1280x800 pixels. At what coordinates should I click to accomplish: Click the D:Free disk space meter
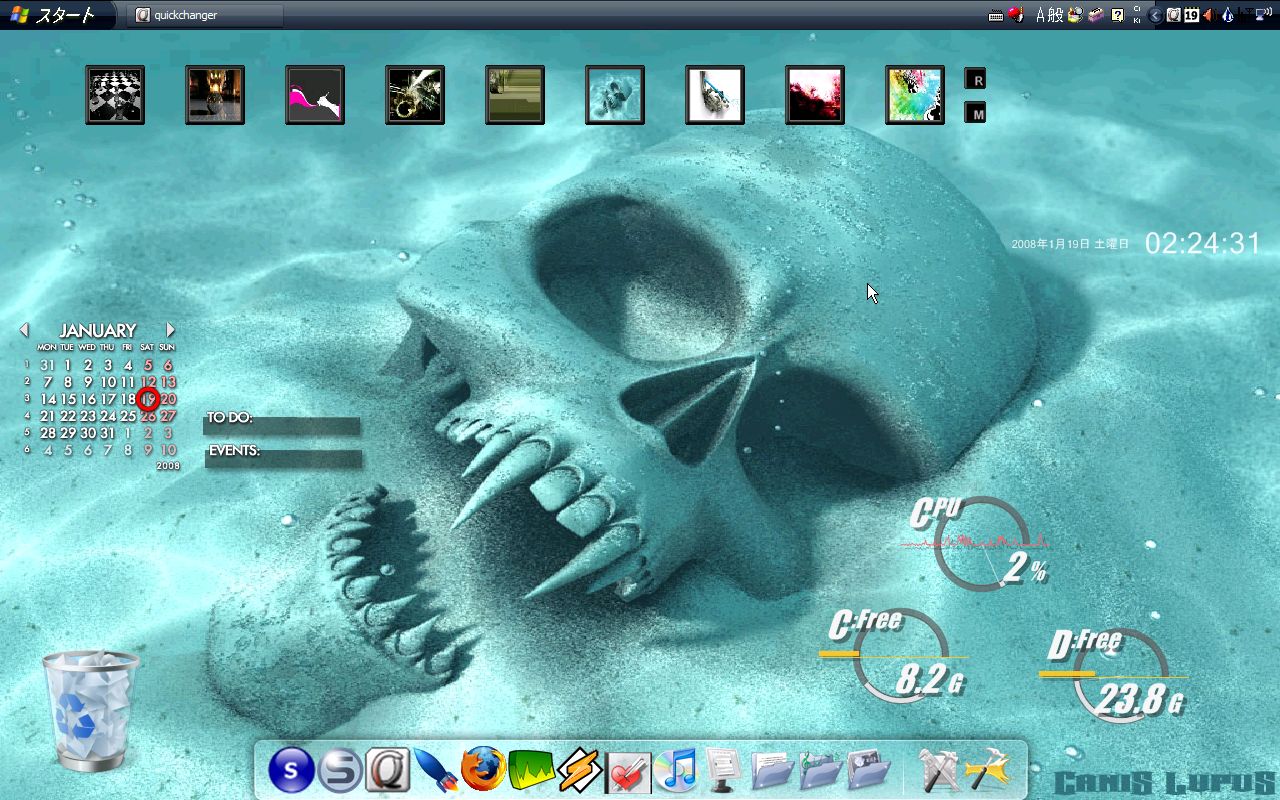(1114, 674)
